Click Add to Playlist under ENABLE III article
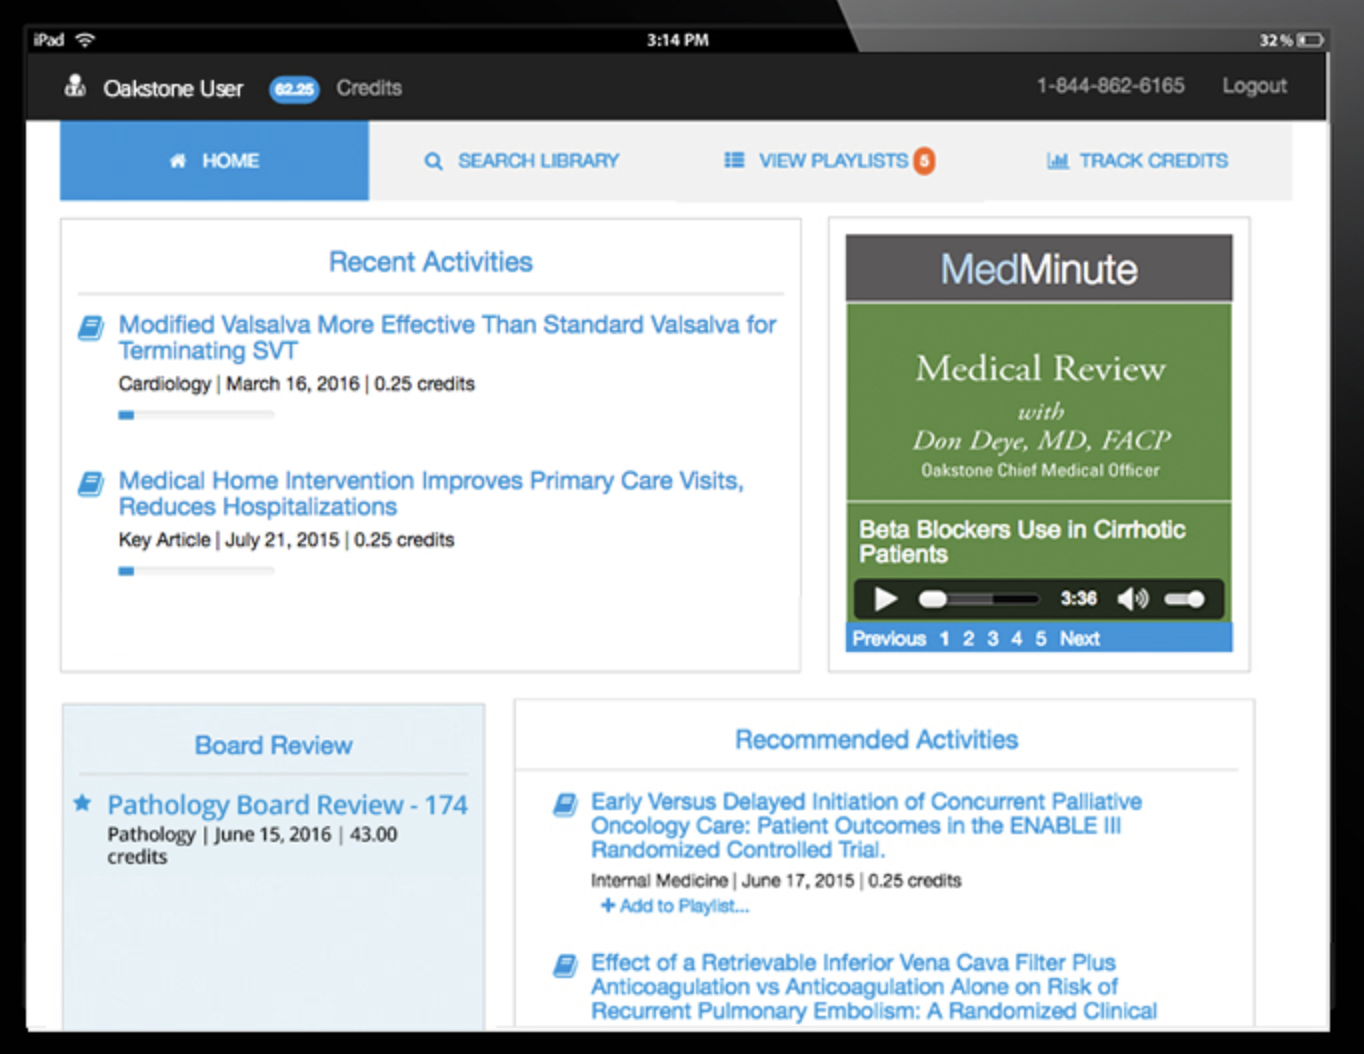The image size is (1364, 1054). (x=674, y=906)
